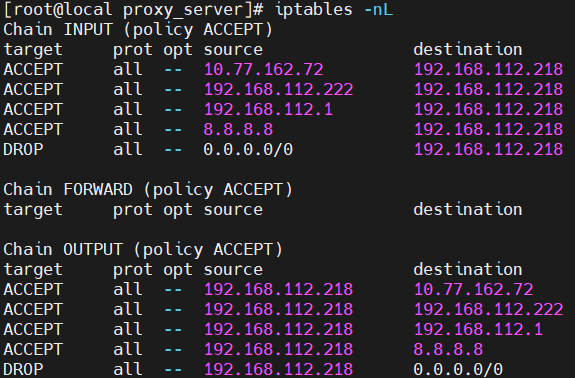Click destination 192.168.112.218 beside source 8.8.8.8

point(488,129)
